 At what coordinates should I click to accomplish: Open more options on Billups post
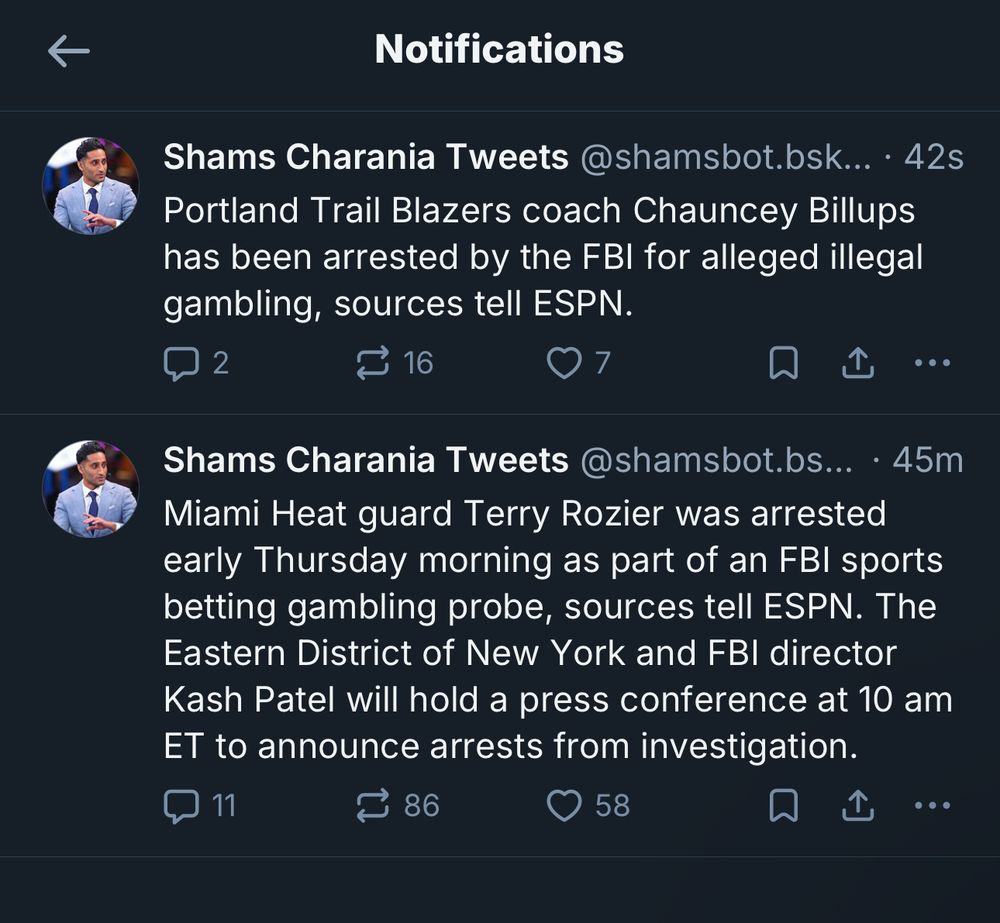pyautogui.click(x=932, y=363)
